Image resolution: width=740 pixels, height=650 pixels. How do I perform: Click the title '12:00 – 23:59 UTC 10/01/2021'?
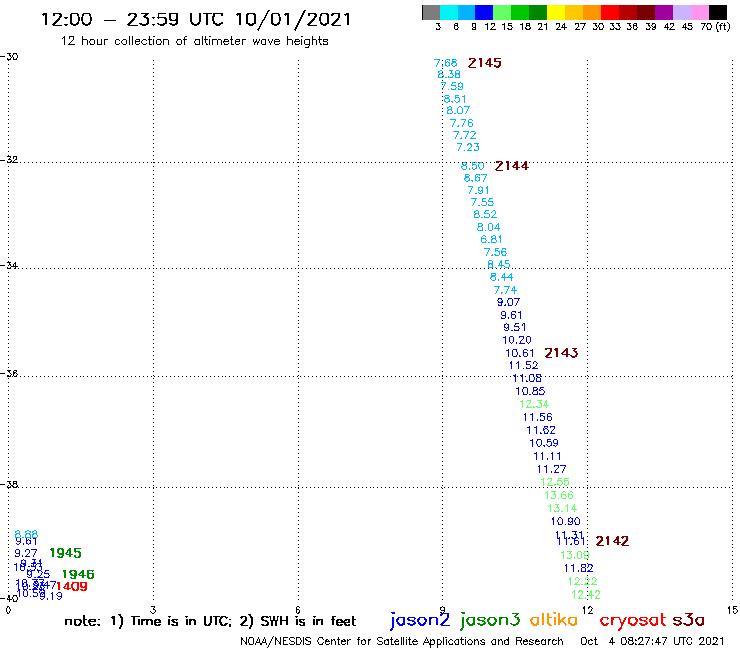[196, 19]
